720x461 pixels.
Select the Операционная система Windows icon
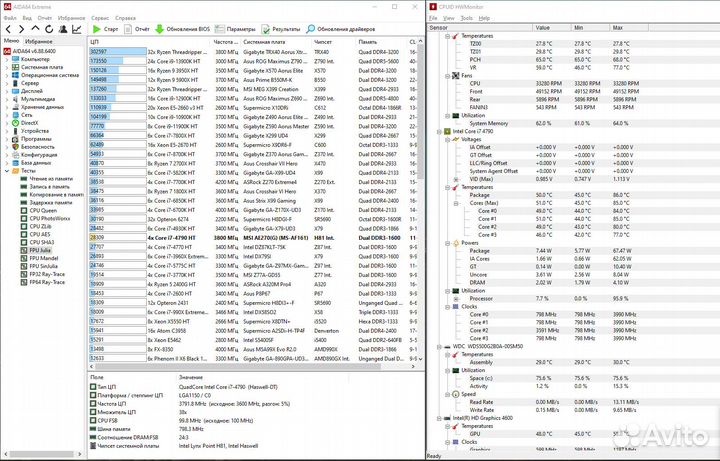tap(16, 75)
